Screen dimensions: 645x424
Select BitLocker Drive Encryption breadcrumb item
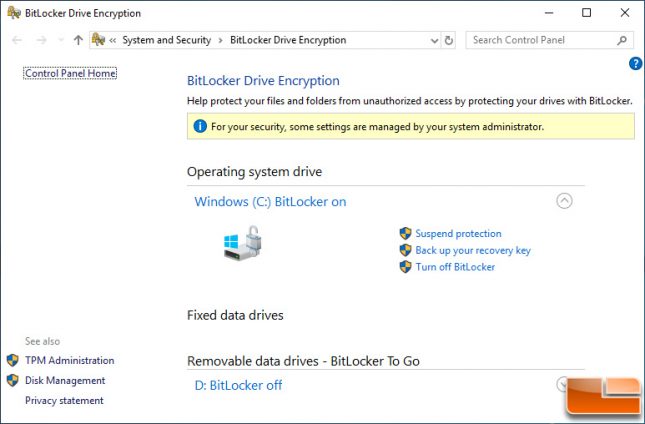click(x=288, y=40)
